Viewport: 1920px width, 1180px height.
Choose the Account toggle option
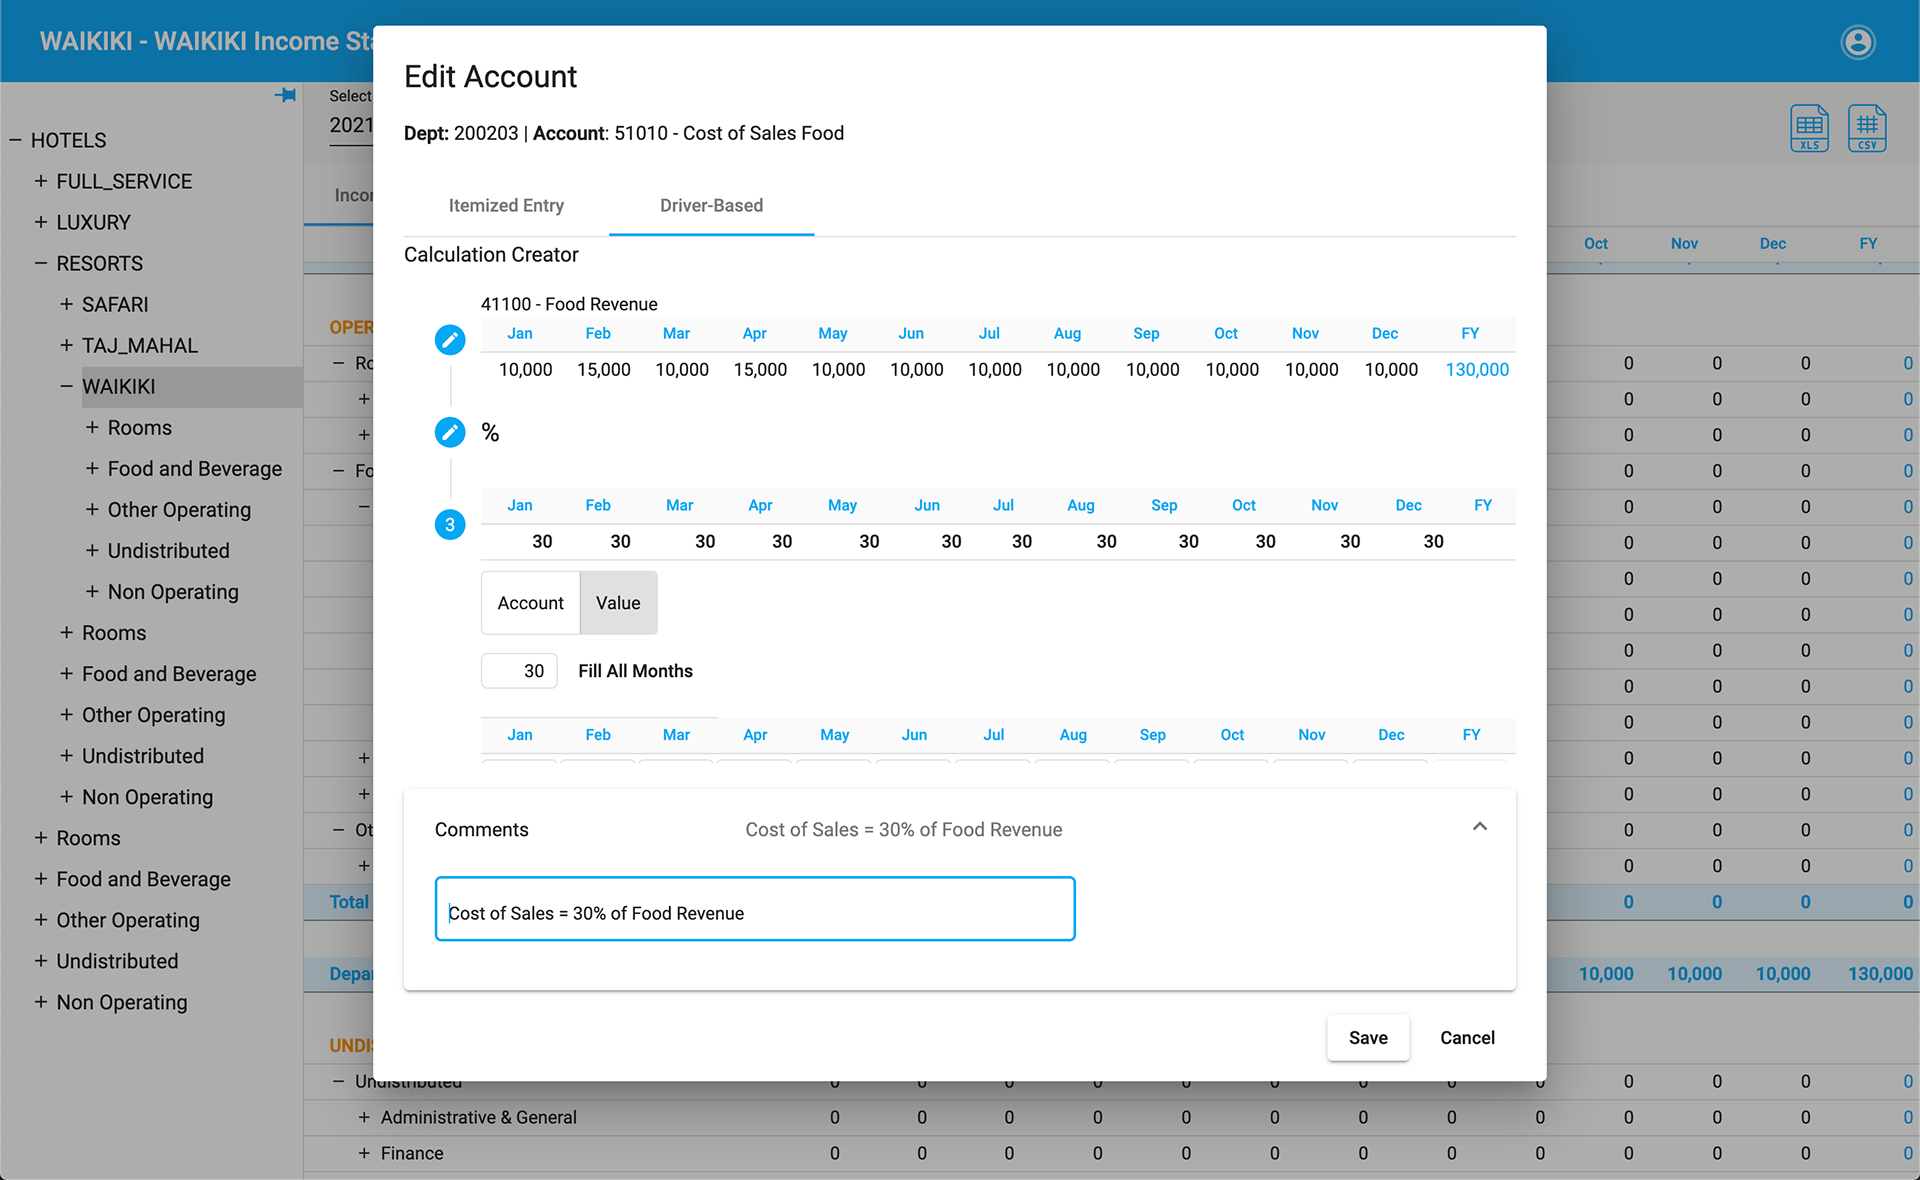[531, 603]
